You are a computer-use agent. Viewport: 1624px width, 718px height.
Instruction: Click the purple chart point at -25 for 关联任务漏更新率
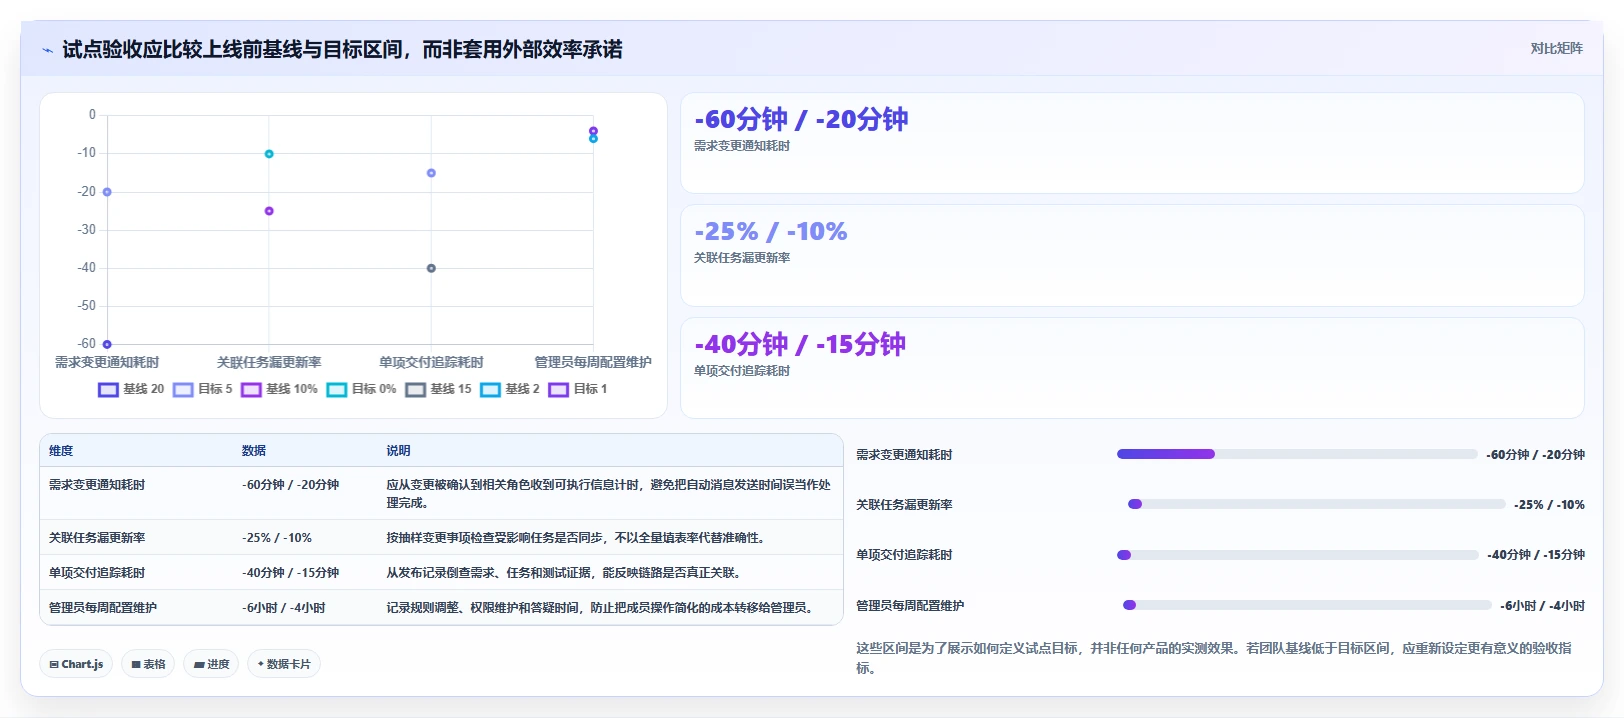(269, 211)
